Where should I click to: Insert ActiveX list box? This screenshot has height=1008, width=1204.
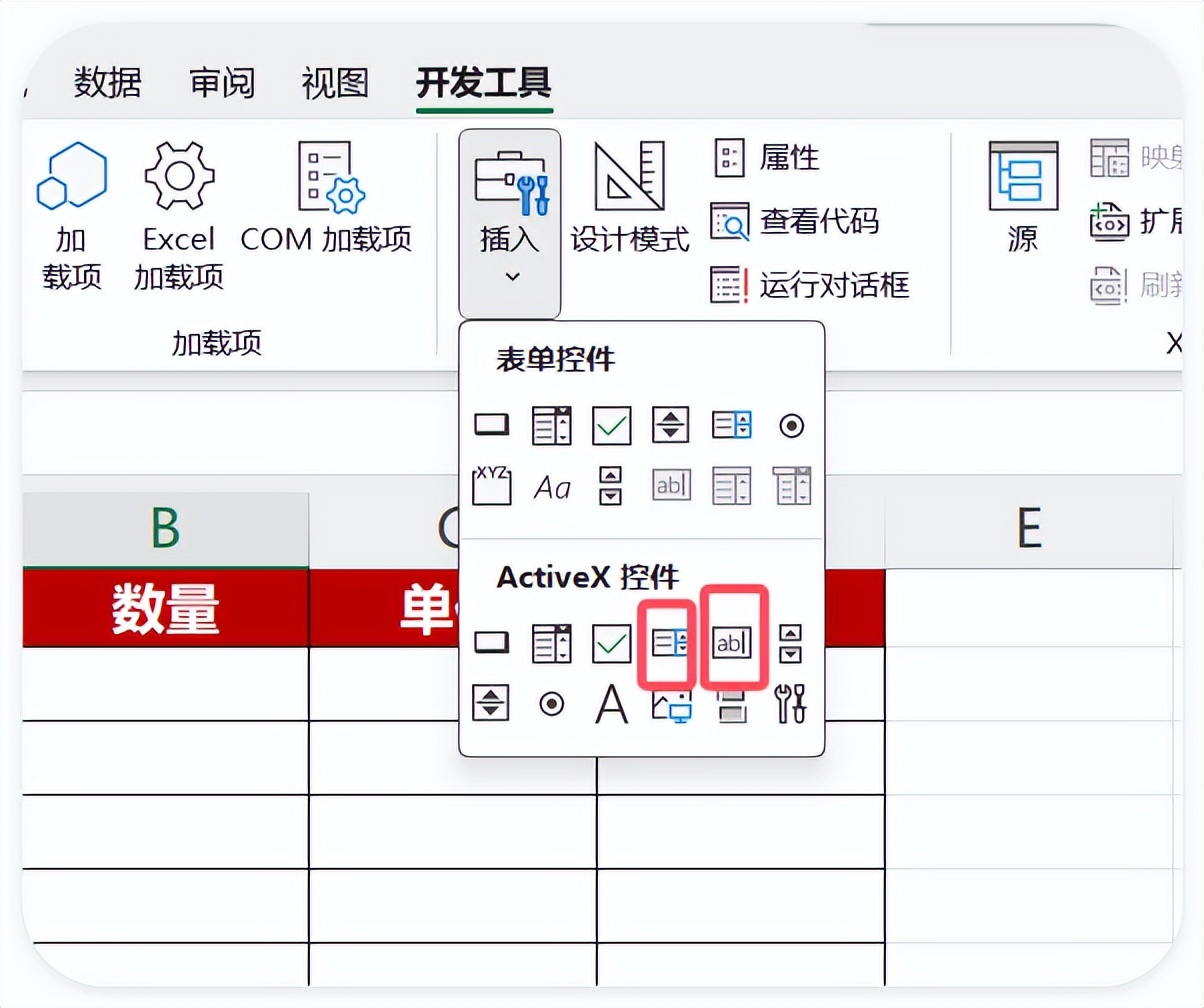coord(671,644)
